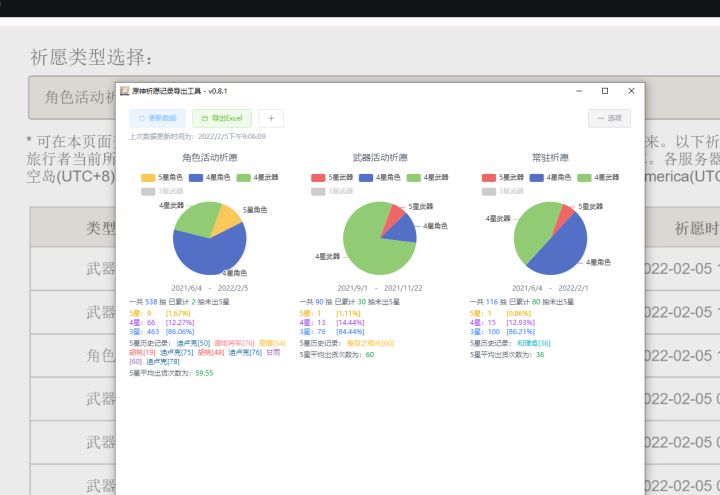Click the 一共 90 抽 summary line
Screen dimensions: 720x495
tap(350, 302)
